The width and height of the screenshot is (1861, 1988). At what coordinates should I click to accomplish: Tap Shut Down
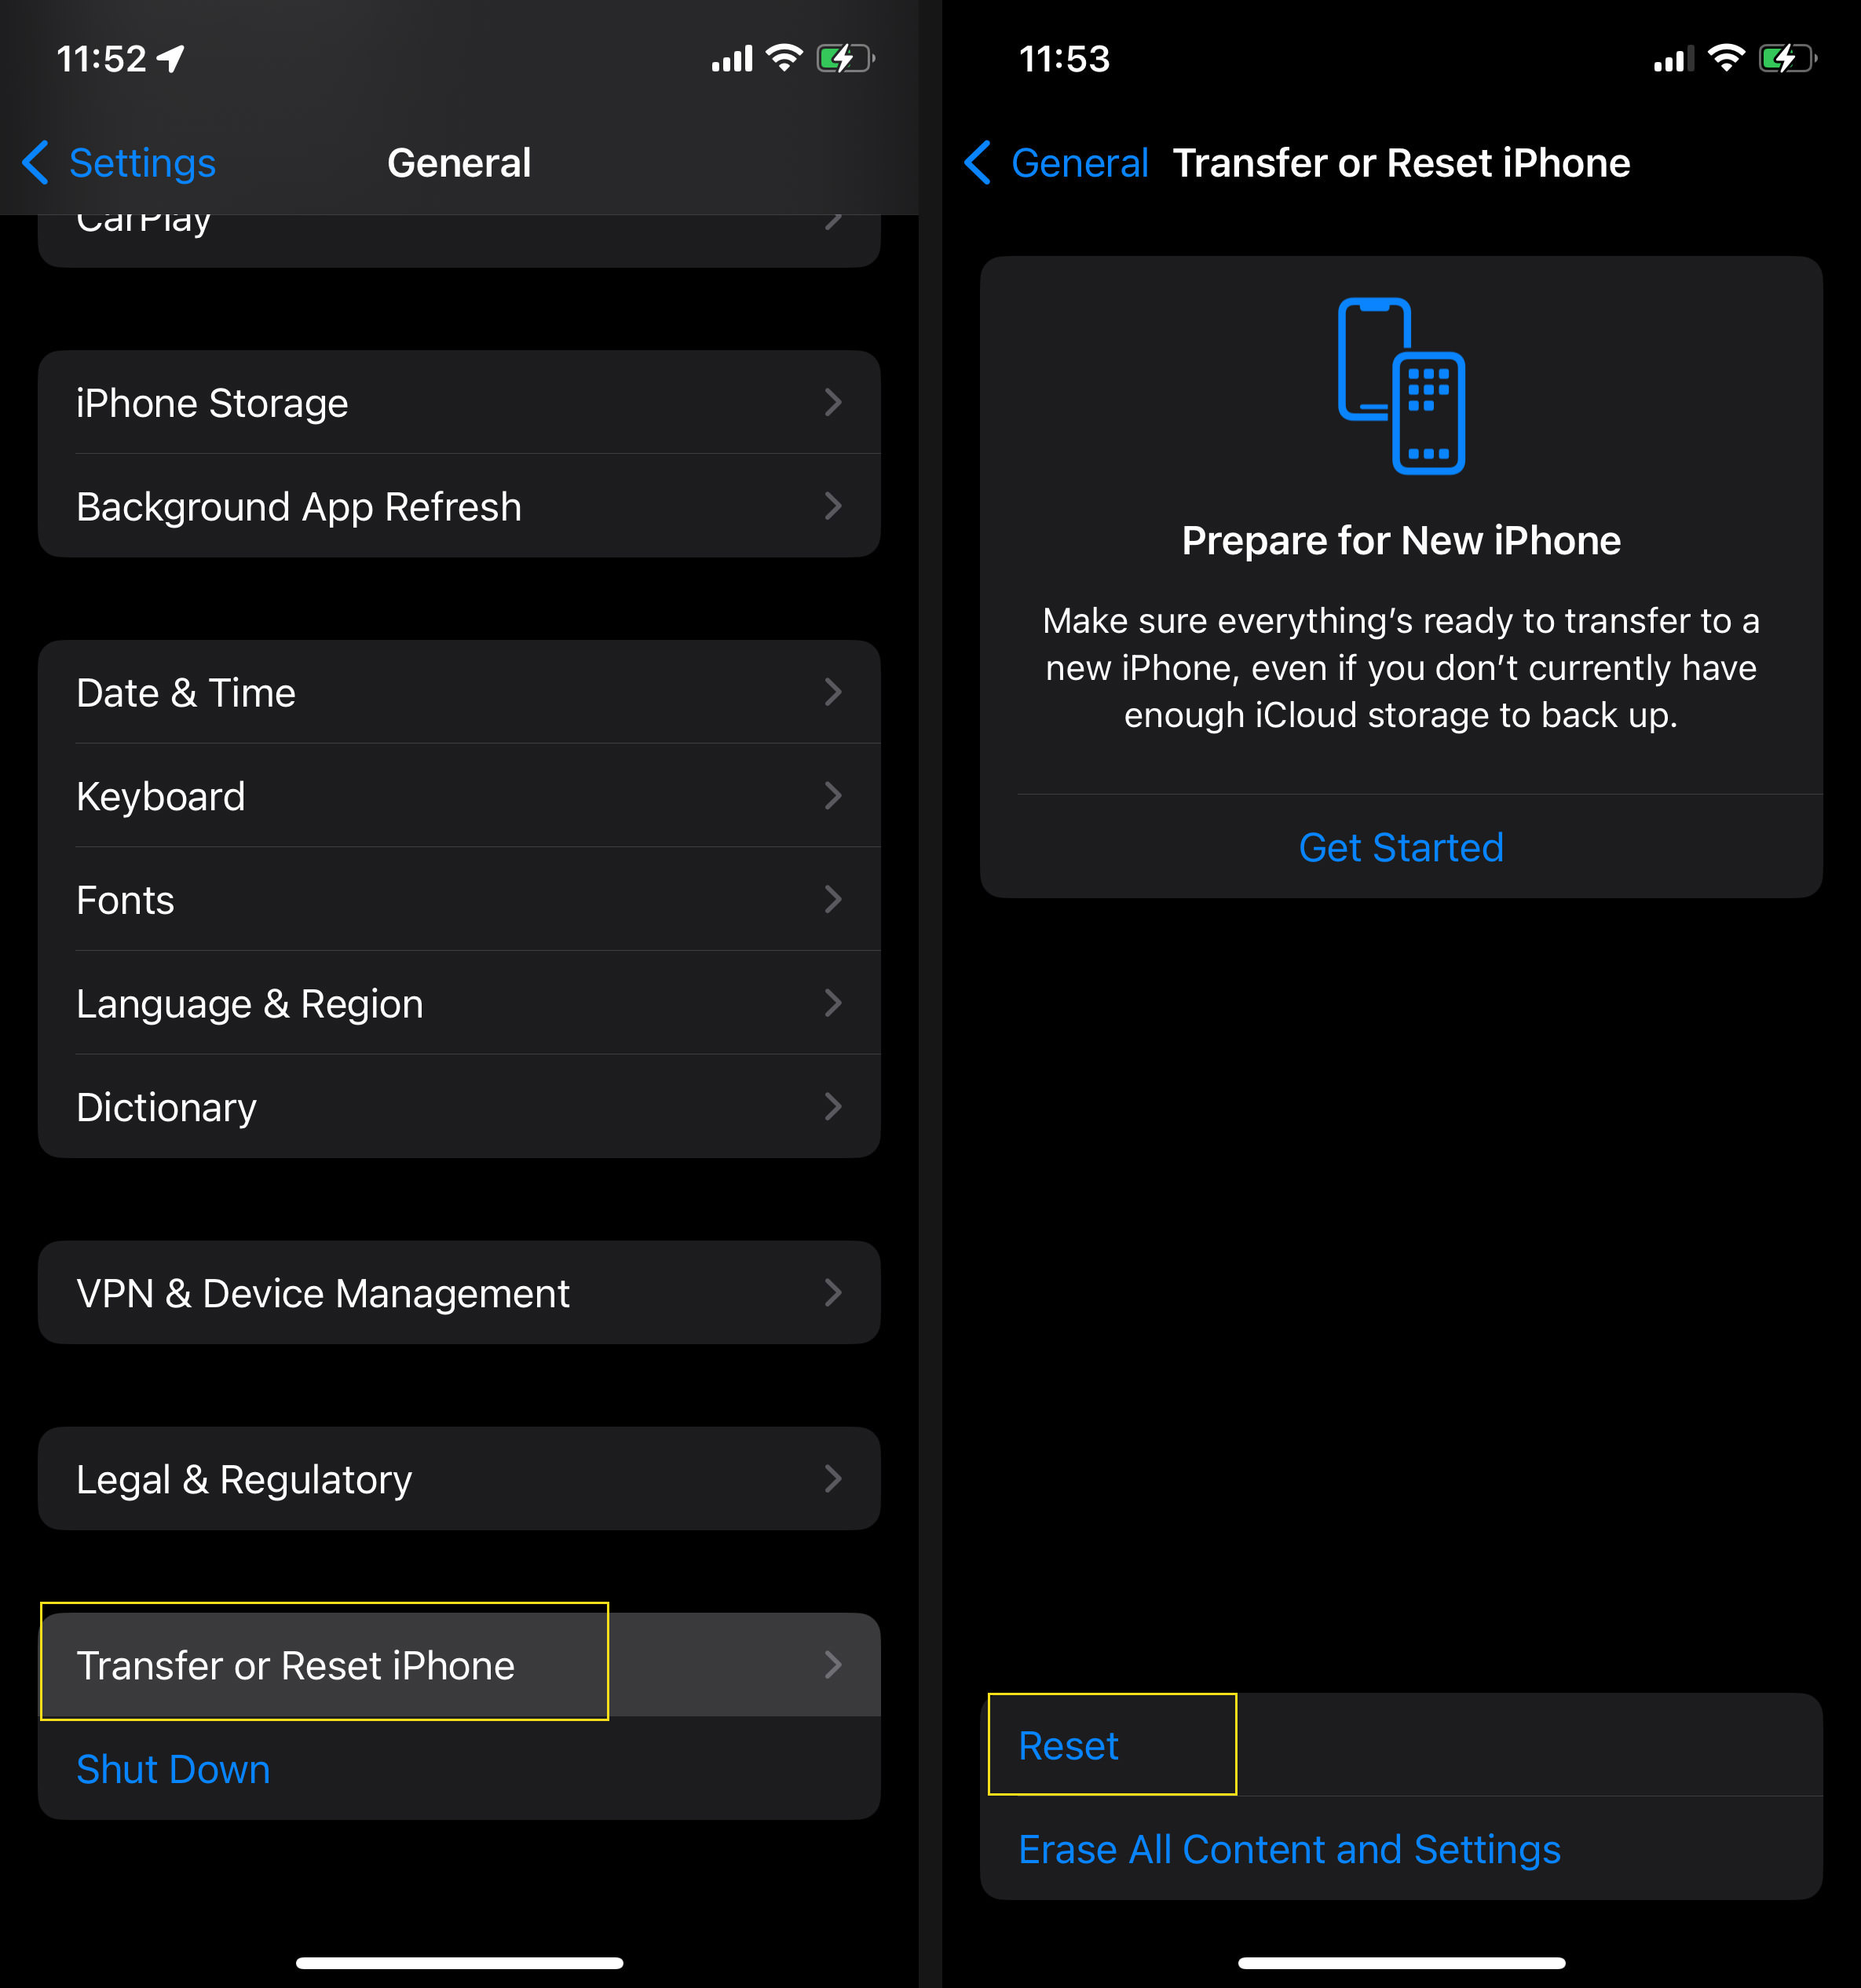point(173,1769)
